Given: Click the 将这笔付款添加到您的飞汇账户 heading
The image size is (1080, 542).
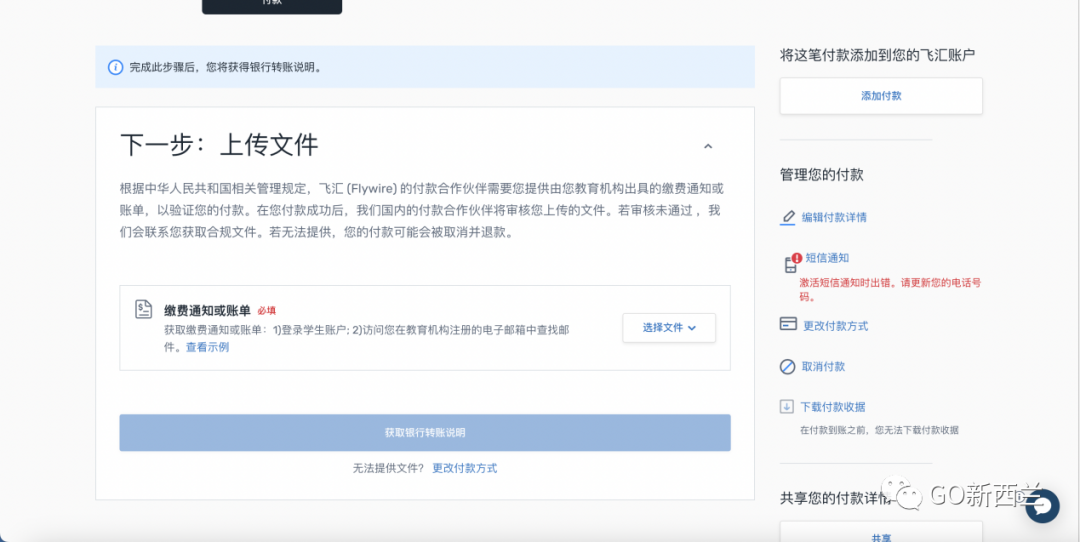Looking at the screenshot, I should pyautogui.click(x=878, y=55).
